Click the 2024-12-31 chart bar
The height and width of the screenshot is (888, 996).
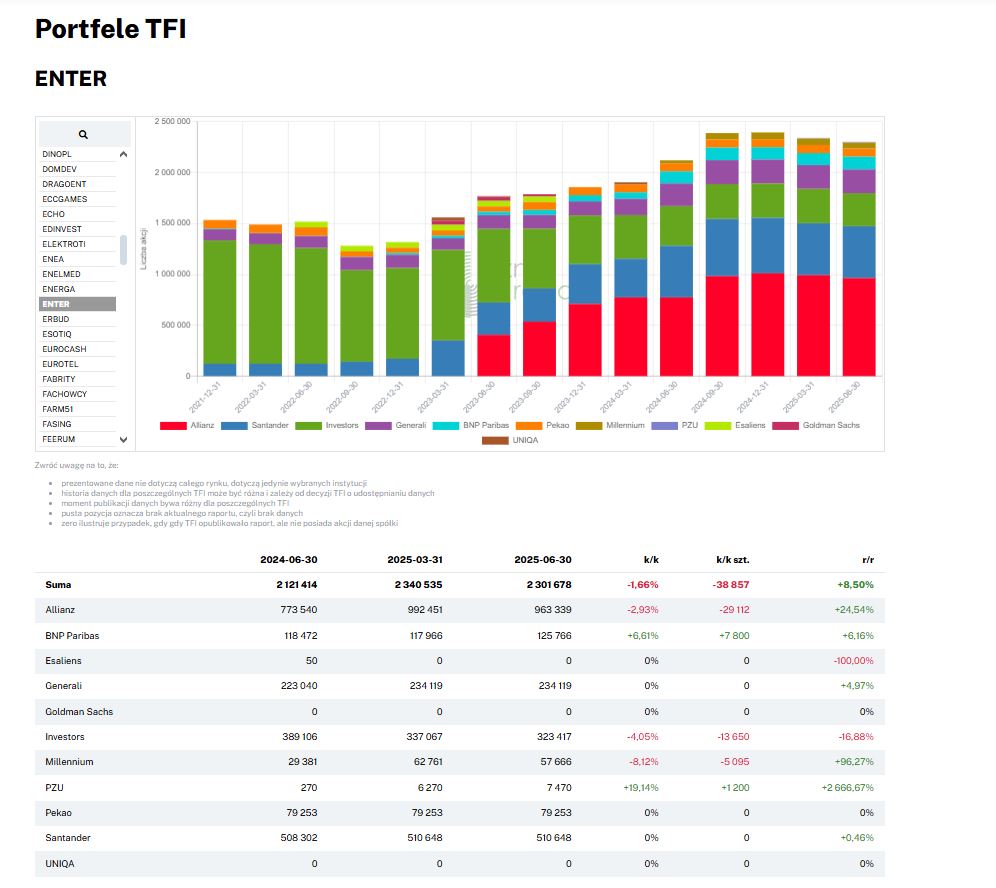click(767, 254)
